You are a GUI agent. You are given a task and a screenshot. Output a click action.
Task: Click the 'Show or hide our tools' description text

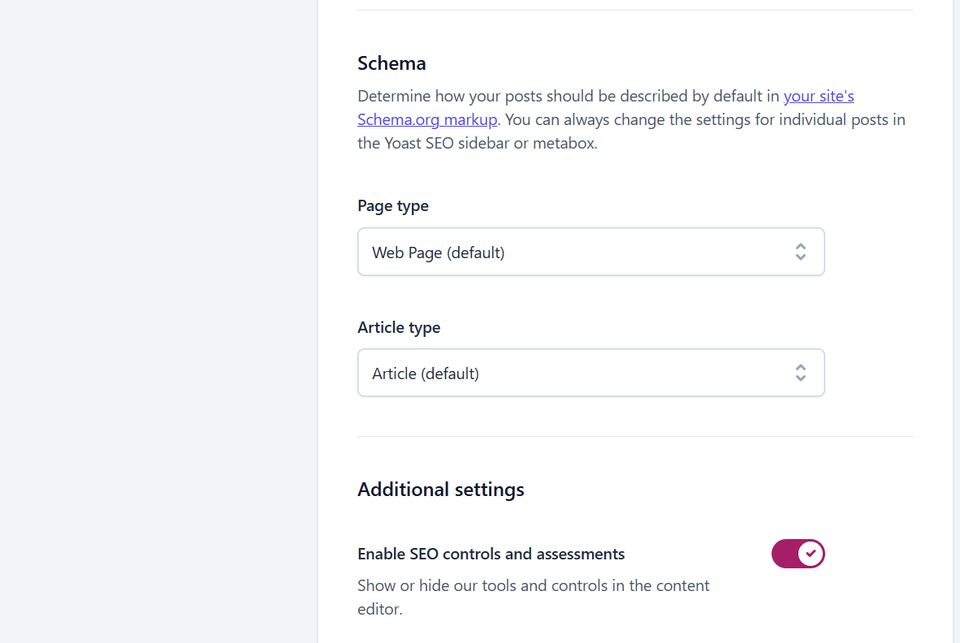pyautogui.click(x=533, y=597)
